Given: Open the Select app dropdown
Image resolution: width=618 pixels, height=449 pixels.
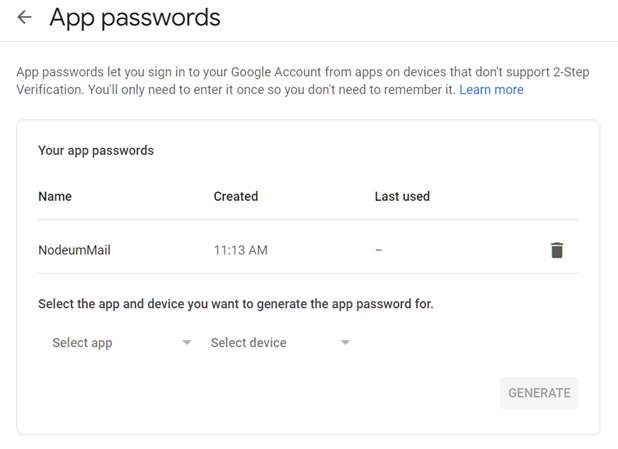Looking at the screenshot, I should [122, 343].
